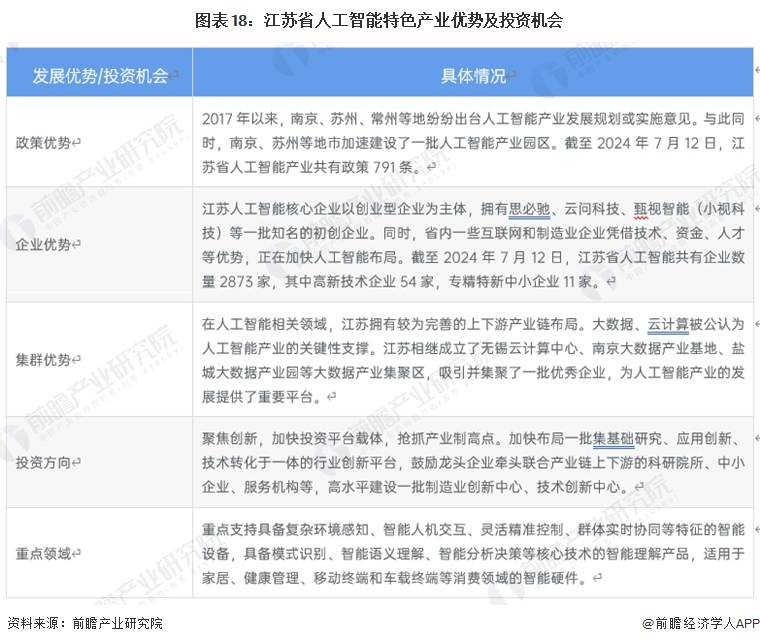
Task: Click the underlined term 云计算
Action: click(x=667, y=325)
